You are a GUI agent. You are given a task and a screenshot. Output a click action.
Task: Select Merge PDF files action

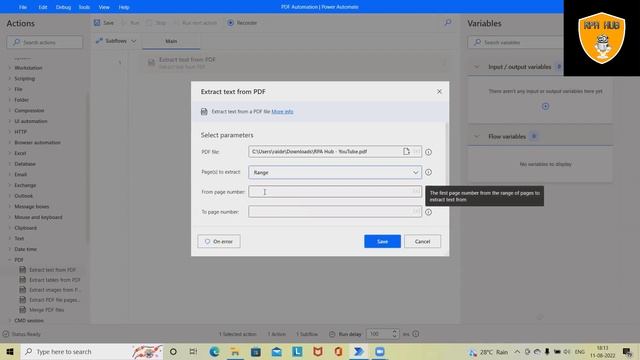[x=47, y=310]
